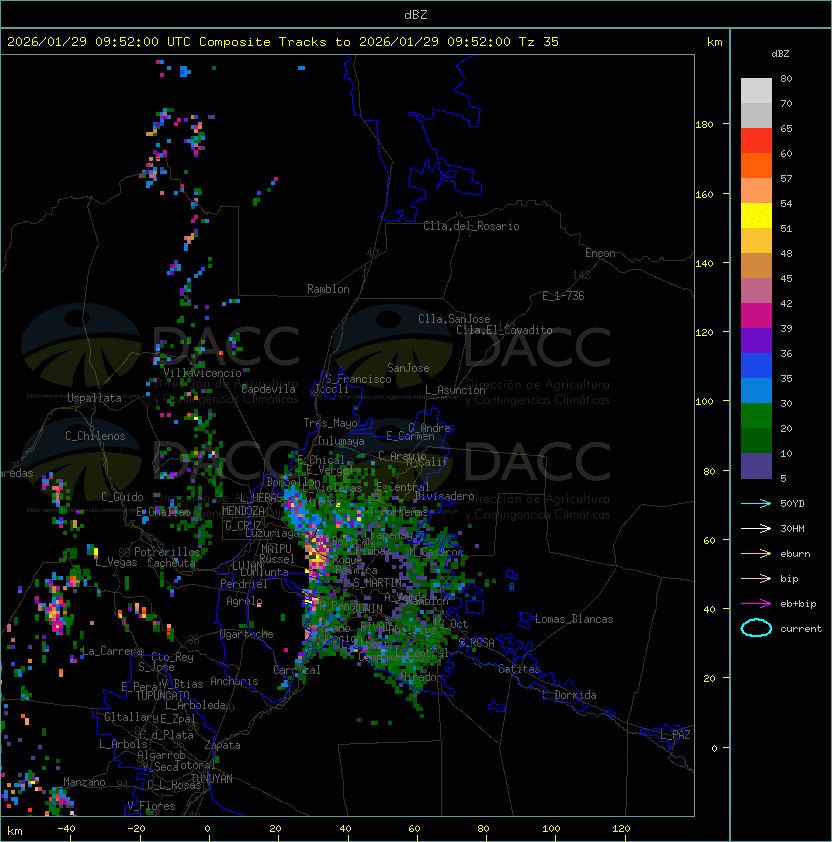This screenshot has height=842, width=832.
Task: Select the light gray 70-80 dBZ swatch
Action: click(x=756, y=91)
